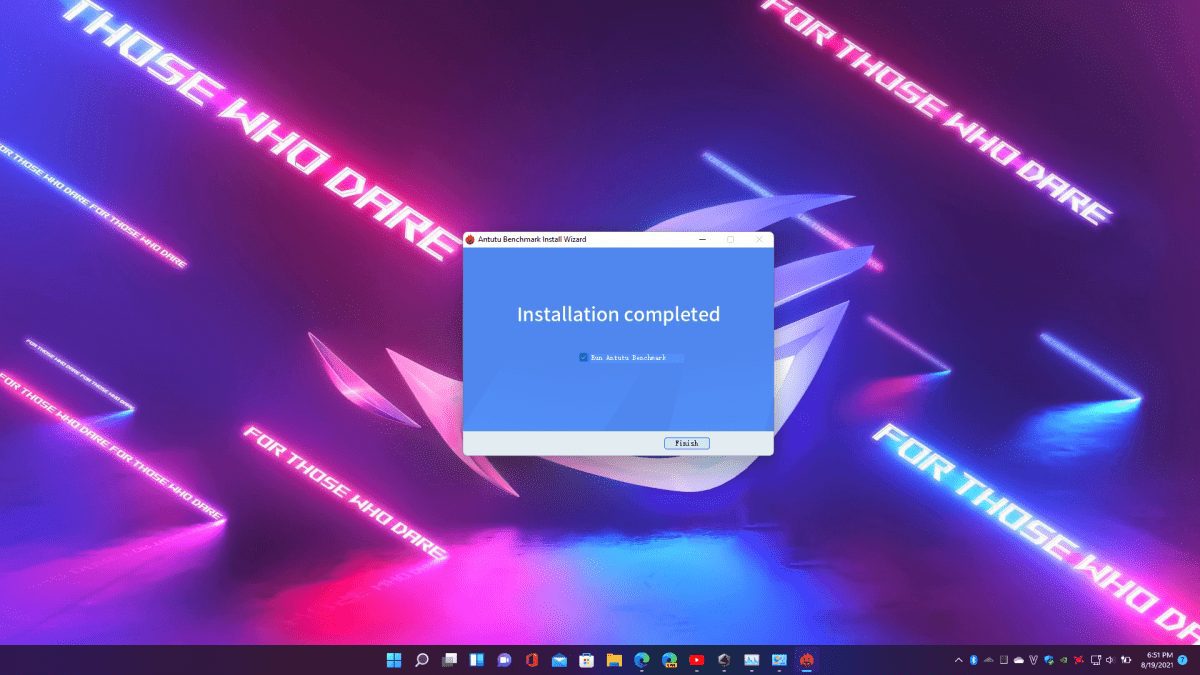1200x675 pixels.
Task: Minimize the Antutu Install Wizard window
Action: click(702, 240)
